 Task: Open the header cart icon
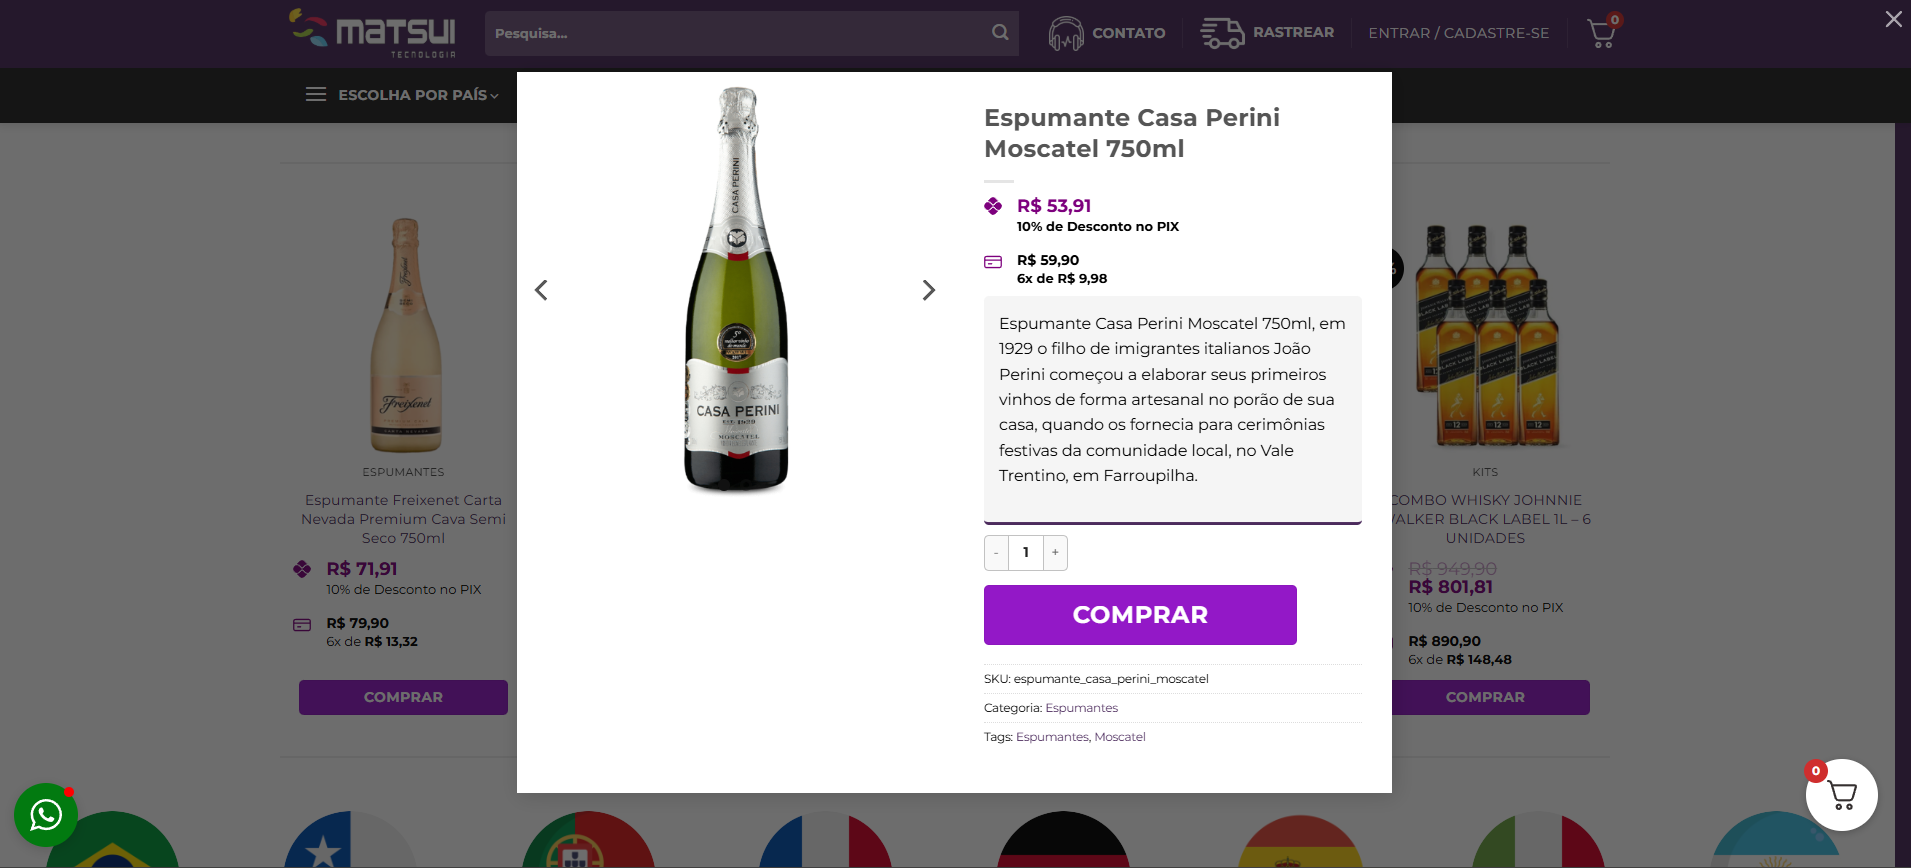click(x=1601, y=33)
